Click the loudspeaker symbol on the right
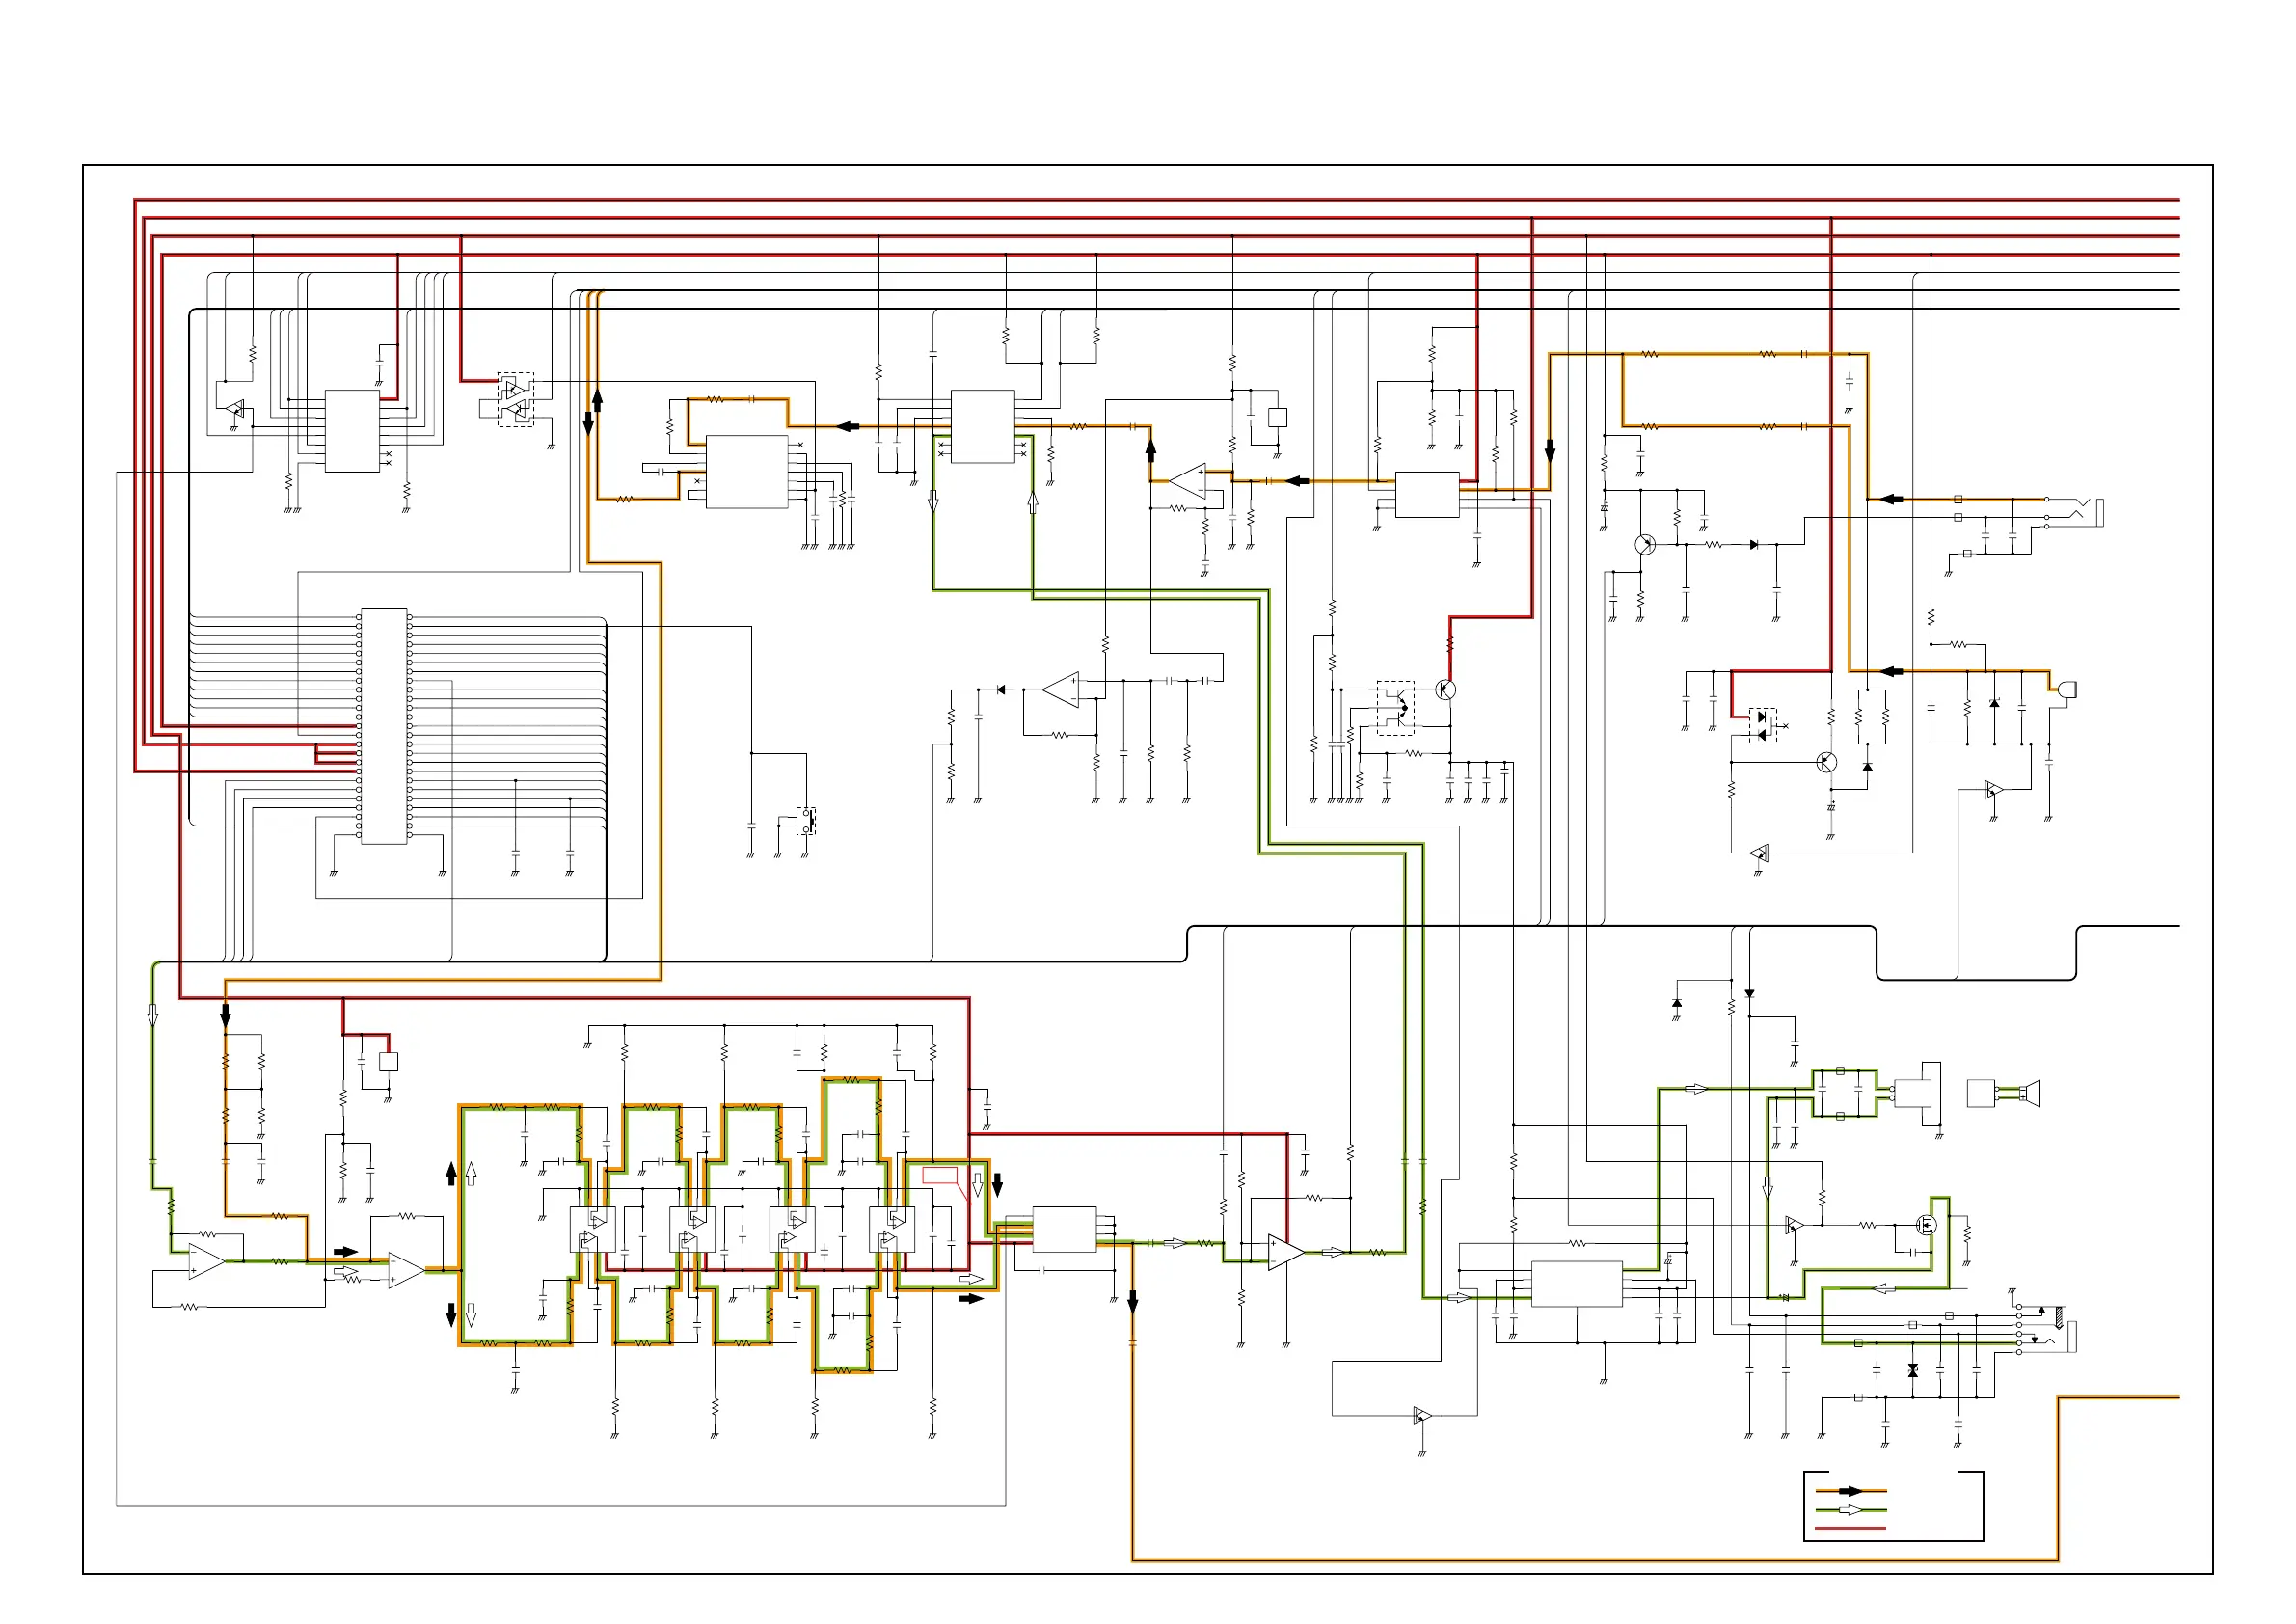 2029,1093
